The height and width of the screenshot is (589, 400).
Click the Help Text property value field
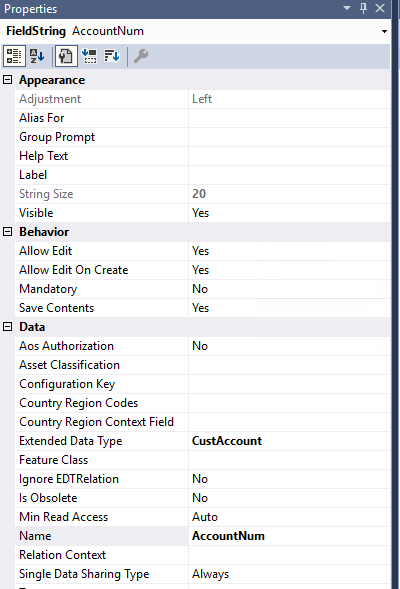click(289, 156)
